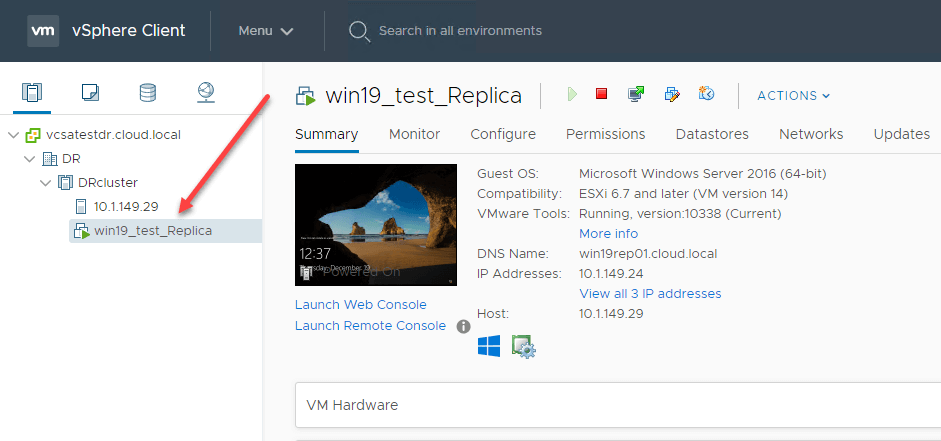The width and height of the screenshot is (941, 441).
Task: Open the Monitor tab
Action: click(x=414, y=134)
